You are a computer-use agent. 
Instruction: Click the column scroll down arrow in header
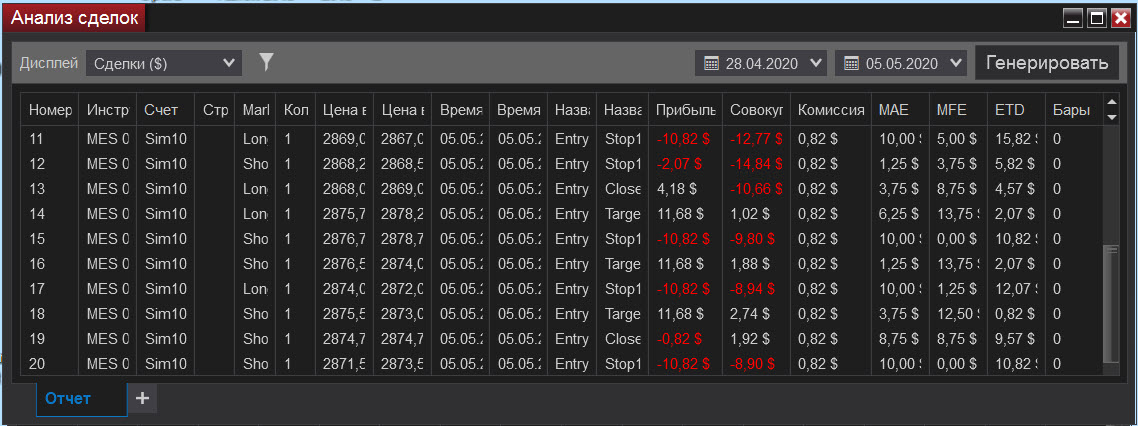click(1110, 117)
